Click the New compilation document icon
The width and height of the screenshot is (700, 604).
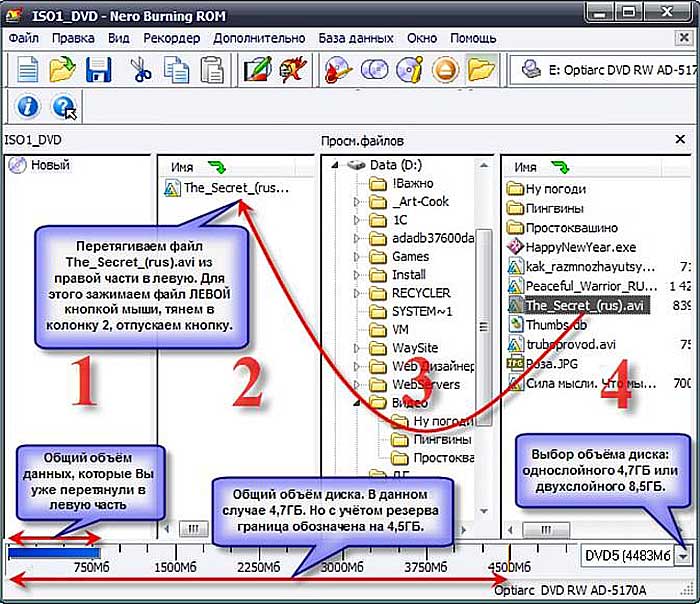28,70
